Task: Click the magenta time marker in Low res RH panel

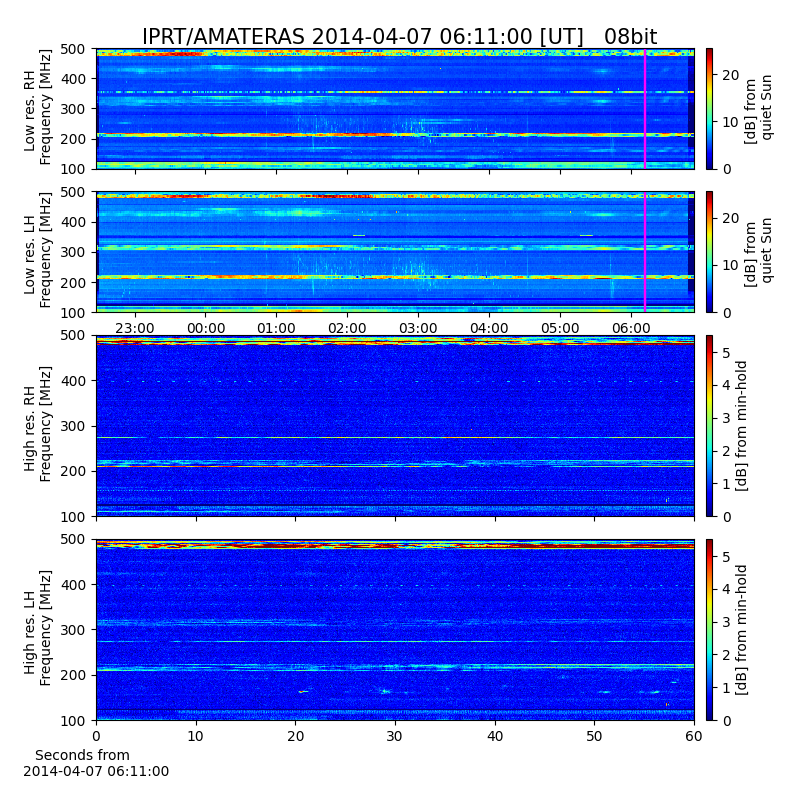Action: pyautogui.click(x=645, y=108)
